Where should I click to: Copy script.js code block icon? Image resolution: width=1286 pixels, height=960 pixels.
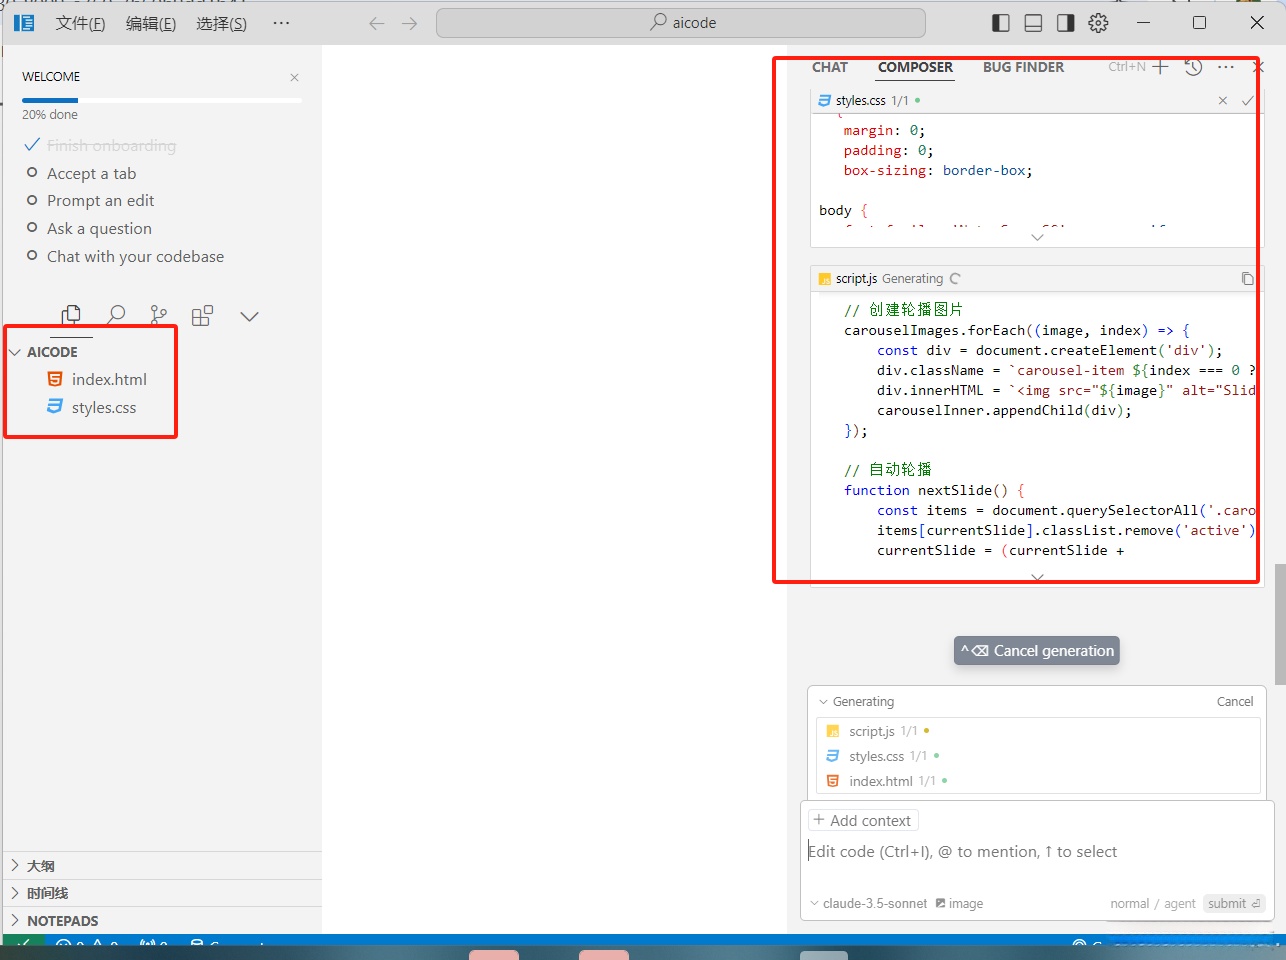pos(1247,279)
